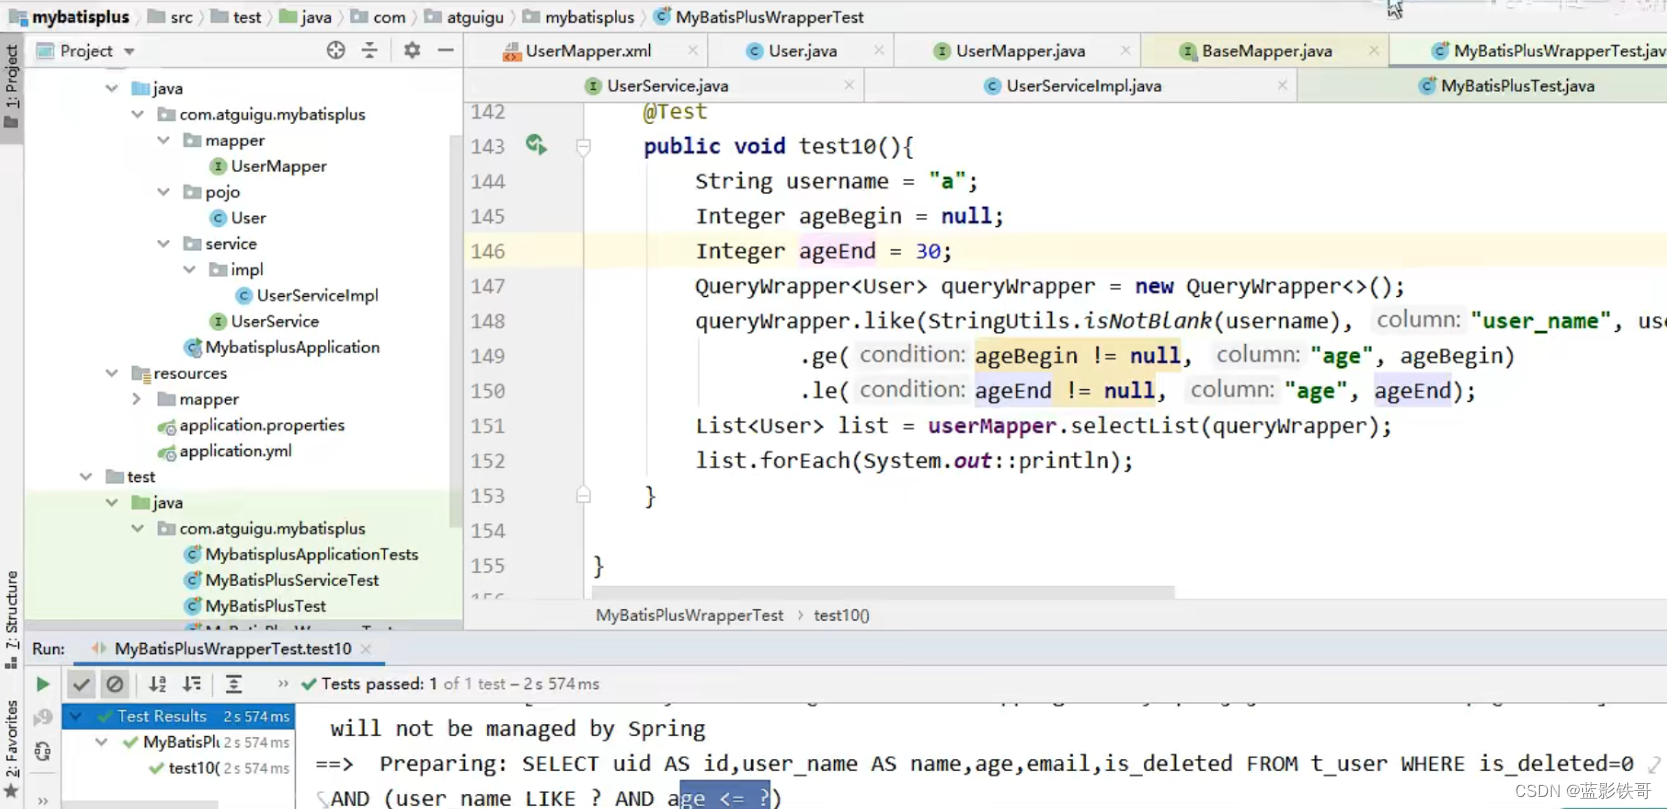Open MyBatisPlusServiceTest in tree

point(281,580)
